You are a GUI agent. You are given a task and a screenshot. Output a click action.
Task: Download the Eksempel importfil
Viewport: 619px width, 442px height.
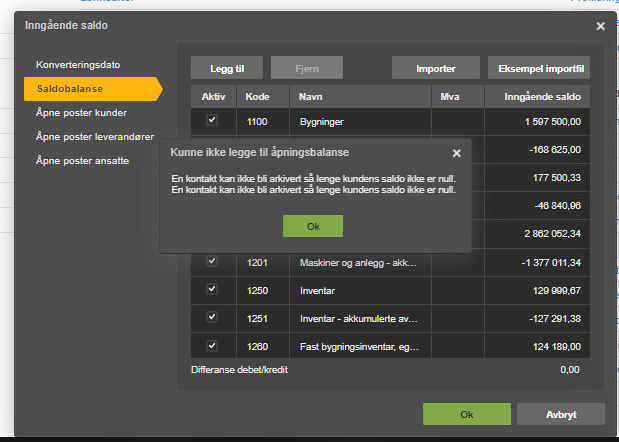click(538, 68)
